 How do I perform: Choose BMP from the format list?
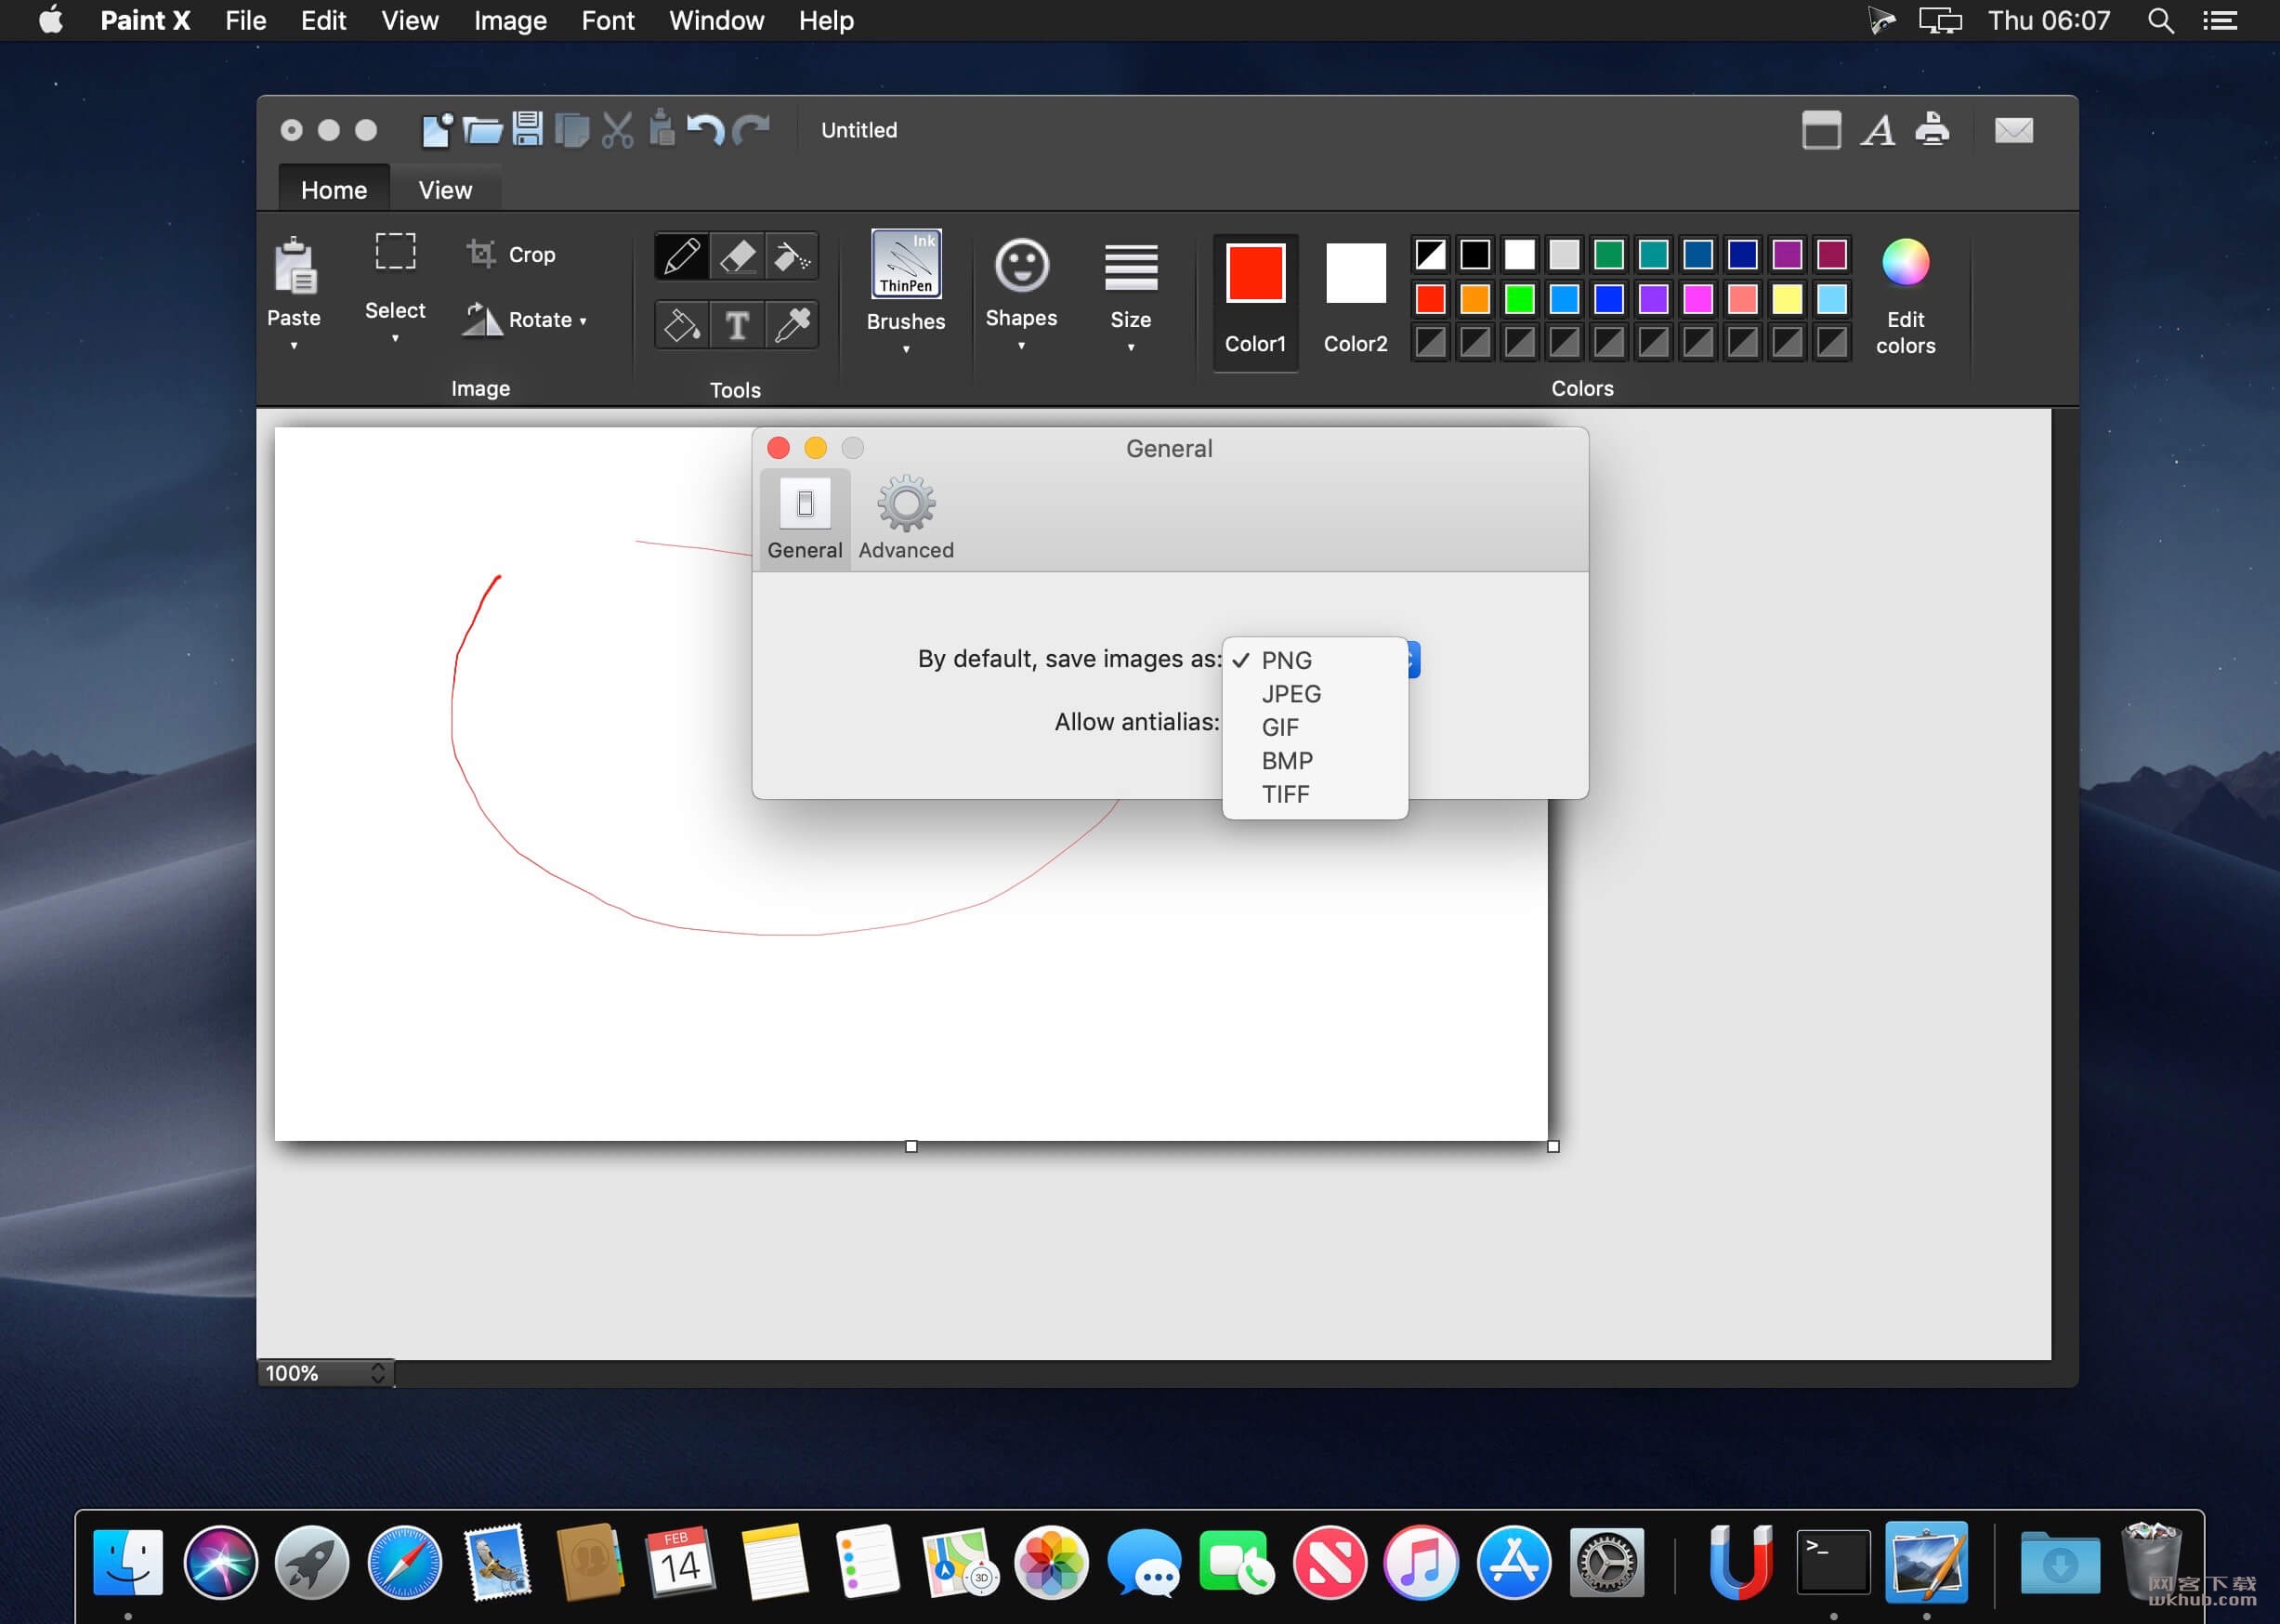[x=1315, y=761]
